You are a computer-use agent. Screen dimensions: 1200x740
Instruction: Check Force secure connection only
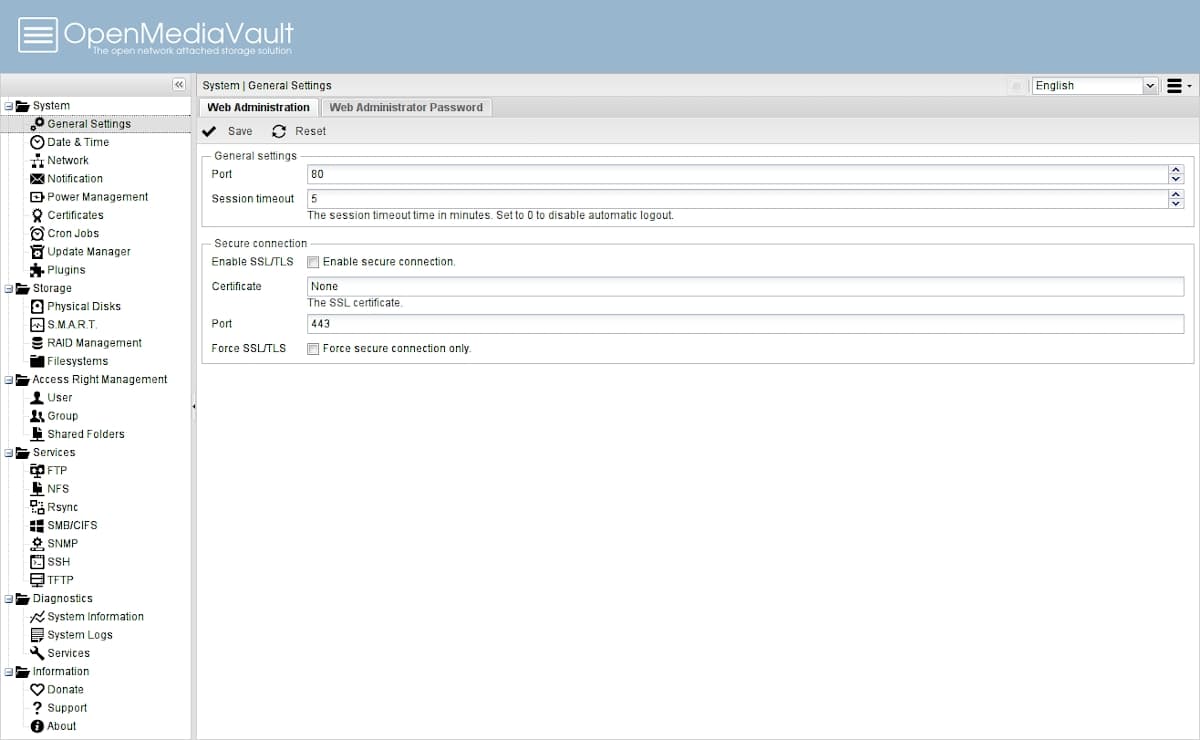(x=313, y=349)
